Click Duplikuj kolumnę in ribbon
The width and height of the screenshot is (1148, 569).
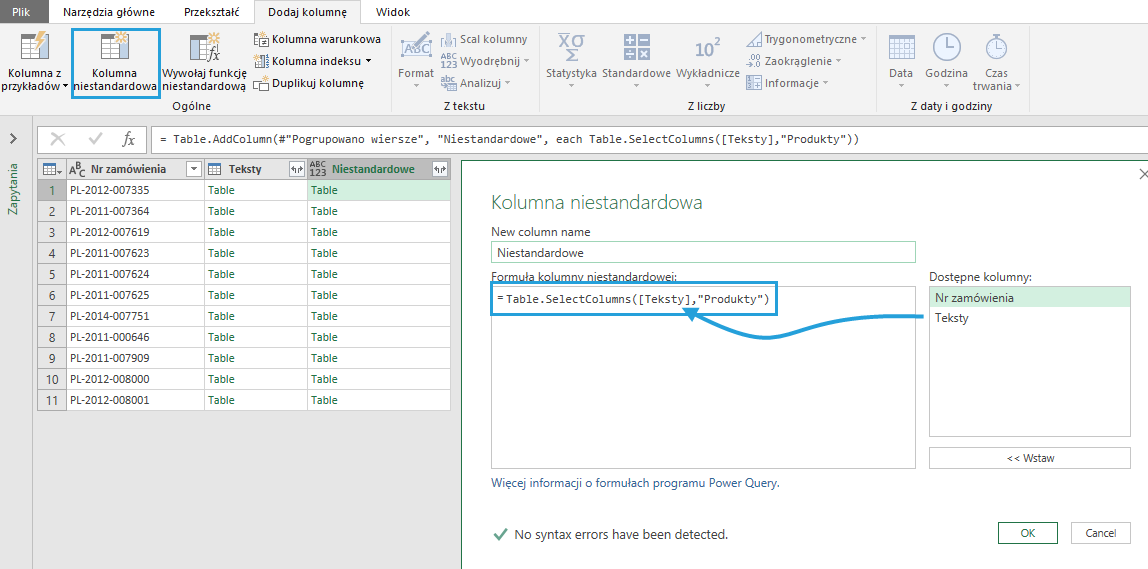pyautogui.click(x=309, y=83)
